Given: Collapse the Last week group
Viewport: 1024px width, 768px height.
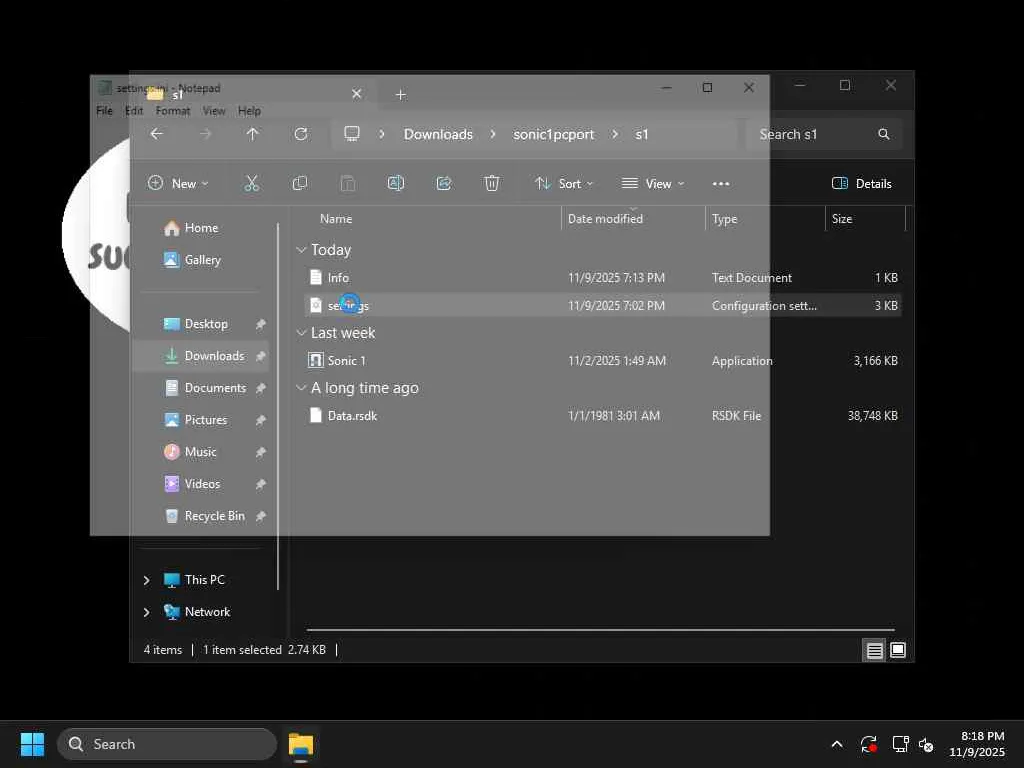Looking at the screenshot, I should 301,332.
